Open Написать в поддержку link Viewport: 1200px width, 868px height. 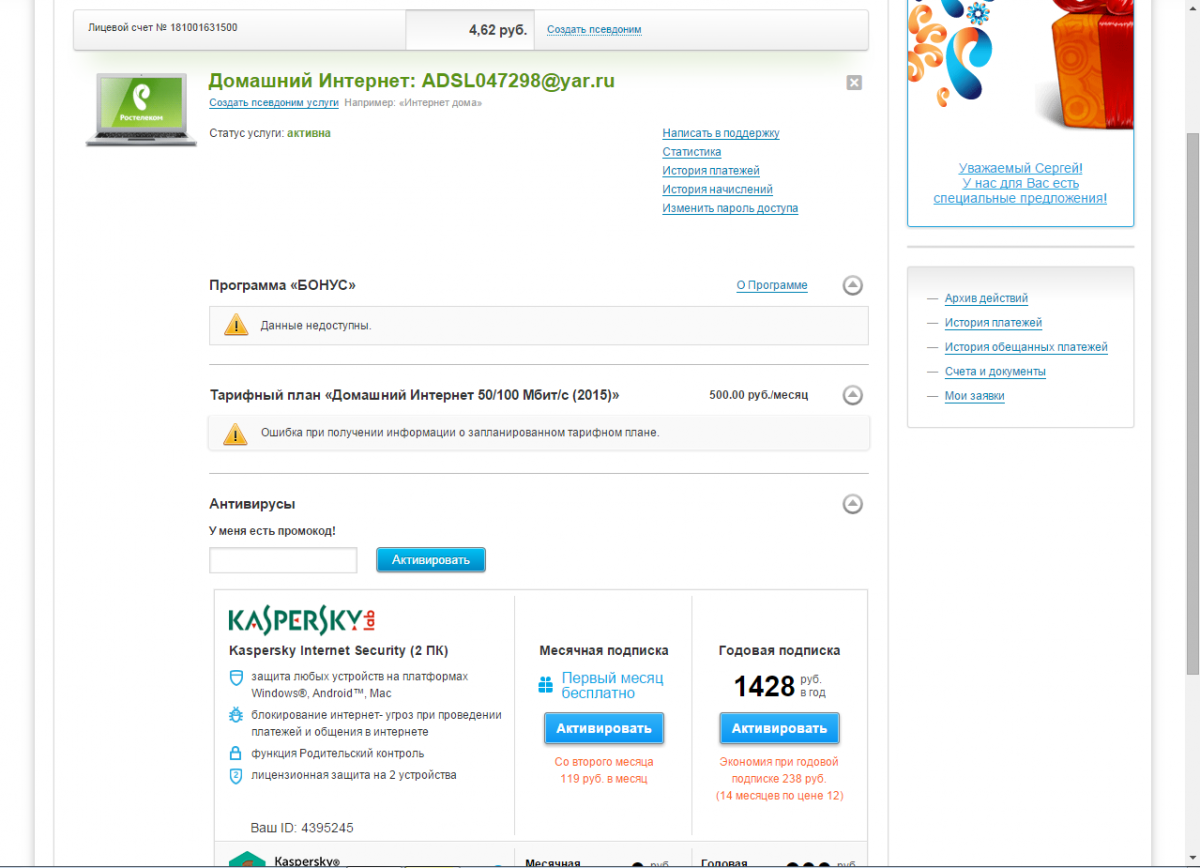pyautogui.click(x=720, y=133)
